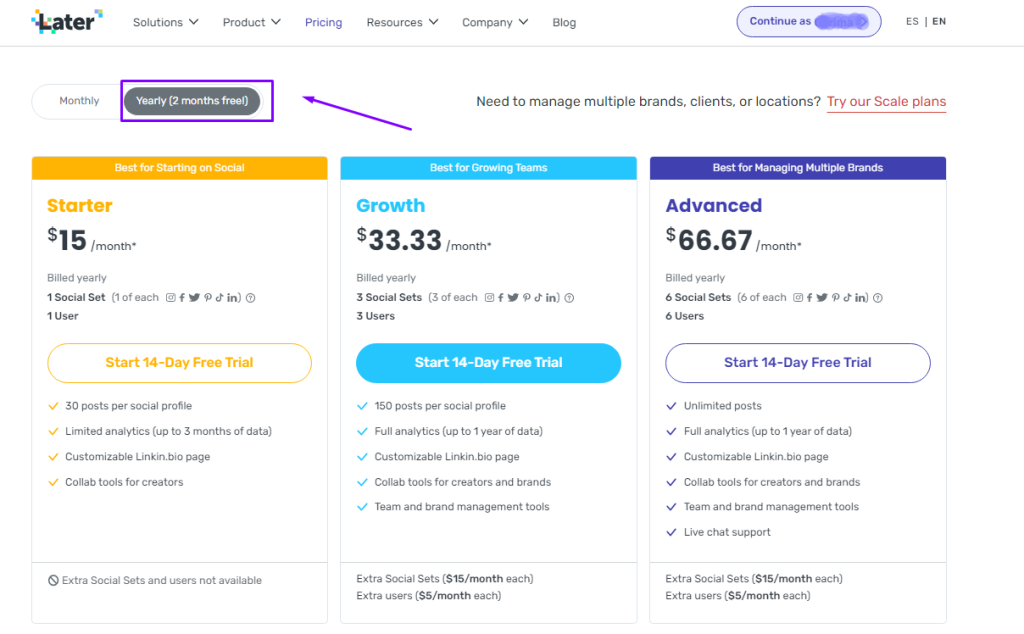Viewport: 1024px width, 634px height.
Task: Select Yearly (2 months free!) billing
Action: tap(192, 101)
